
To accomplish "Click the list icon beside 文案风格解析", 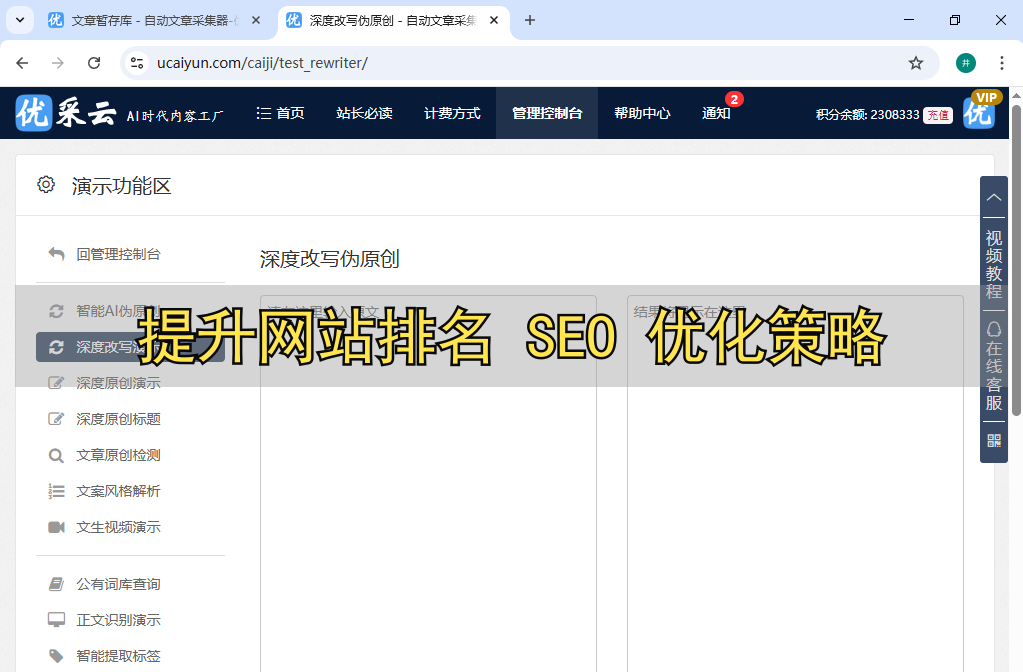I will (x=57, y=491).
